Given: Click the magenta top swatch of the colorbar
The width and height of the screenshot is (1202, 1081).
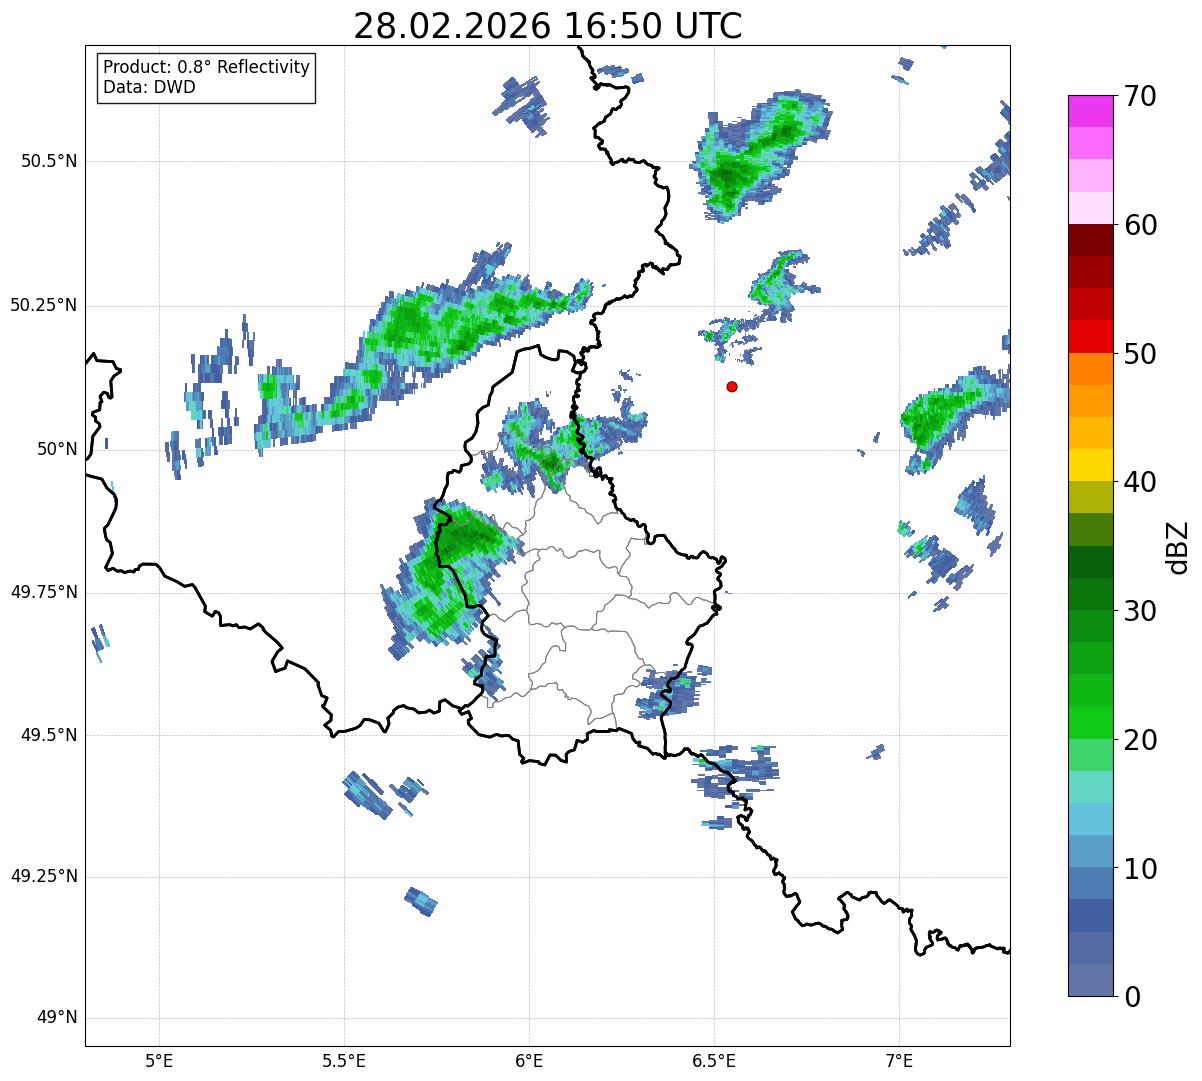Looking at the screenshot, I should [x=1090, y=111].
